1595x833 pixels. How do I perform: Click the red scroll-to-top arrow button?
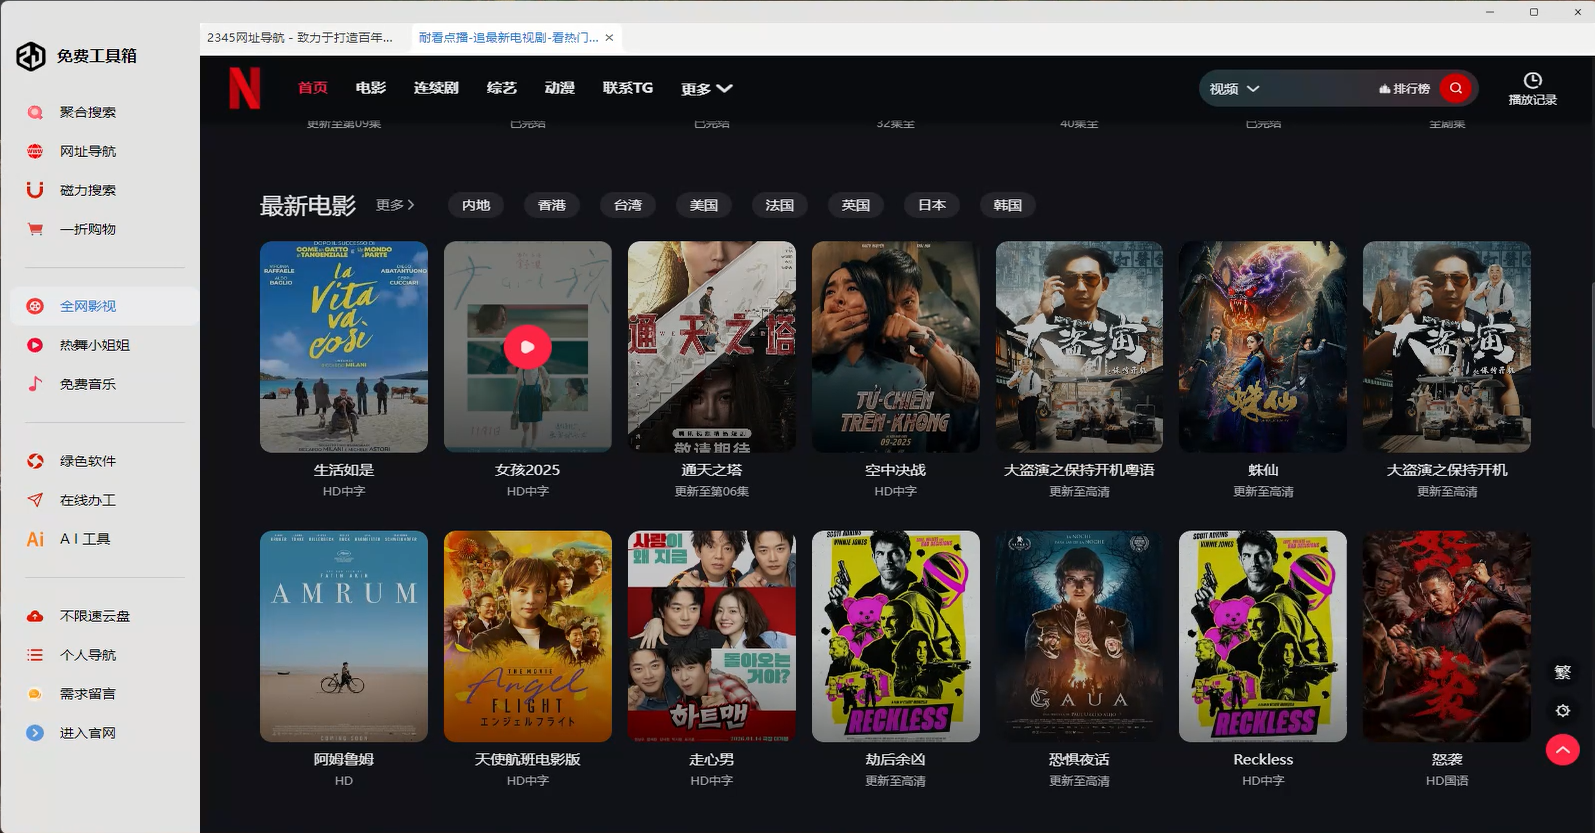click(1562, 749)
